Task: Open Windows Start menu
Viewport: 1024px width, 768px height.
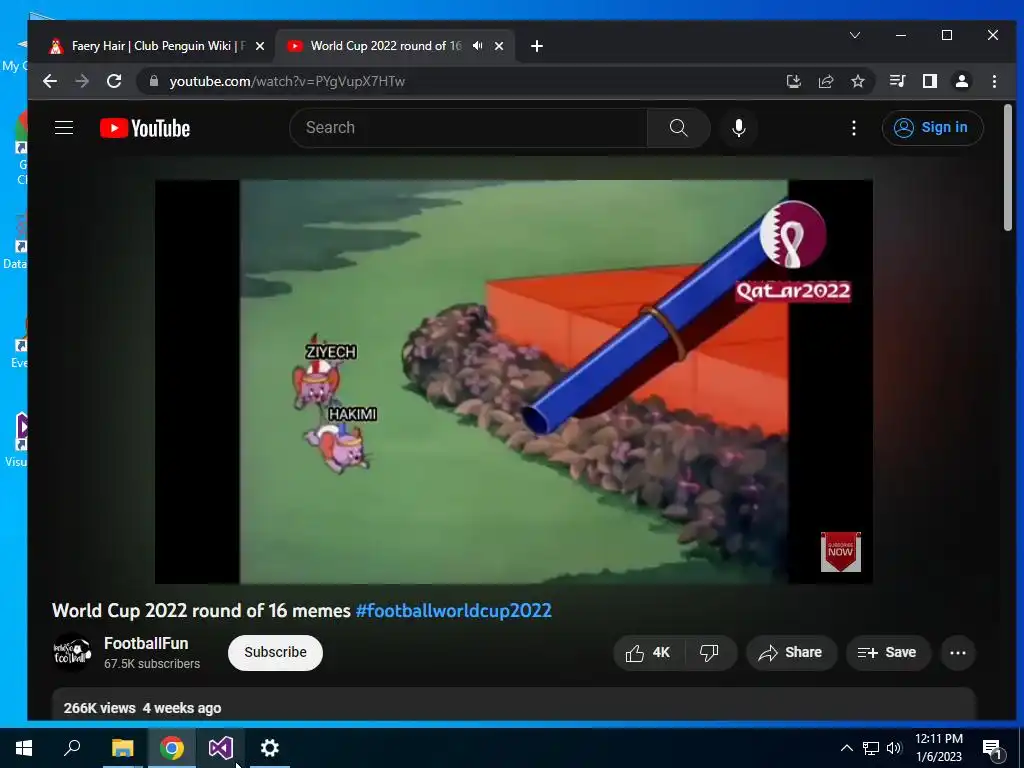Action: [24, 748]
